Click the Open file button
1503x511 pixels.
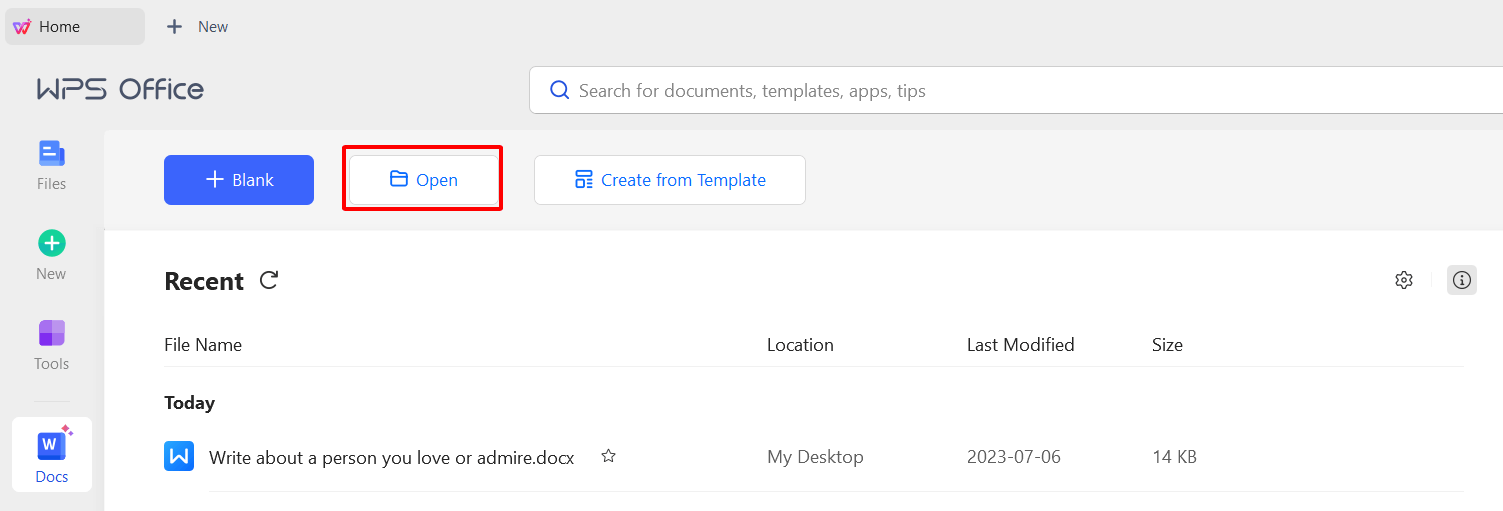point(424,180)
